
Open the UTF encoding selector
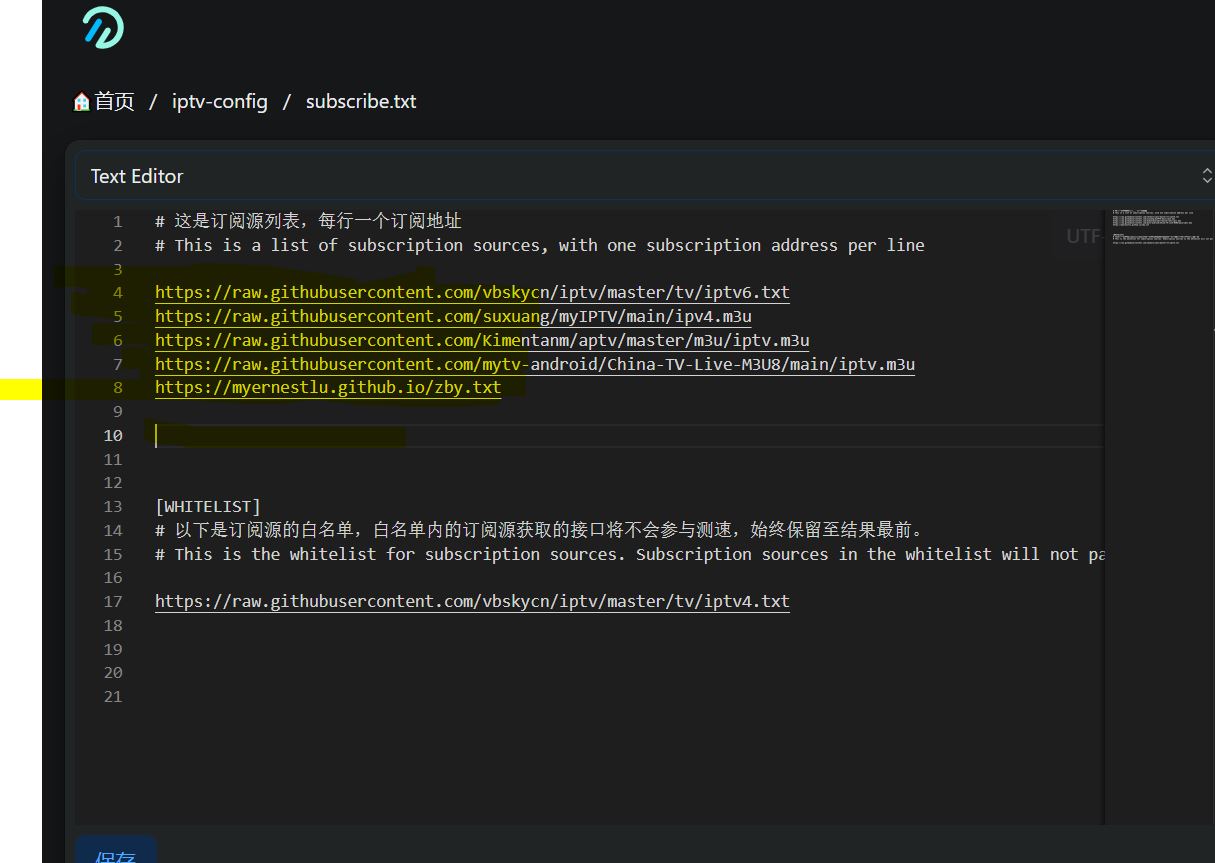click(1082, 236)
